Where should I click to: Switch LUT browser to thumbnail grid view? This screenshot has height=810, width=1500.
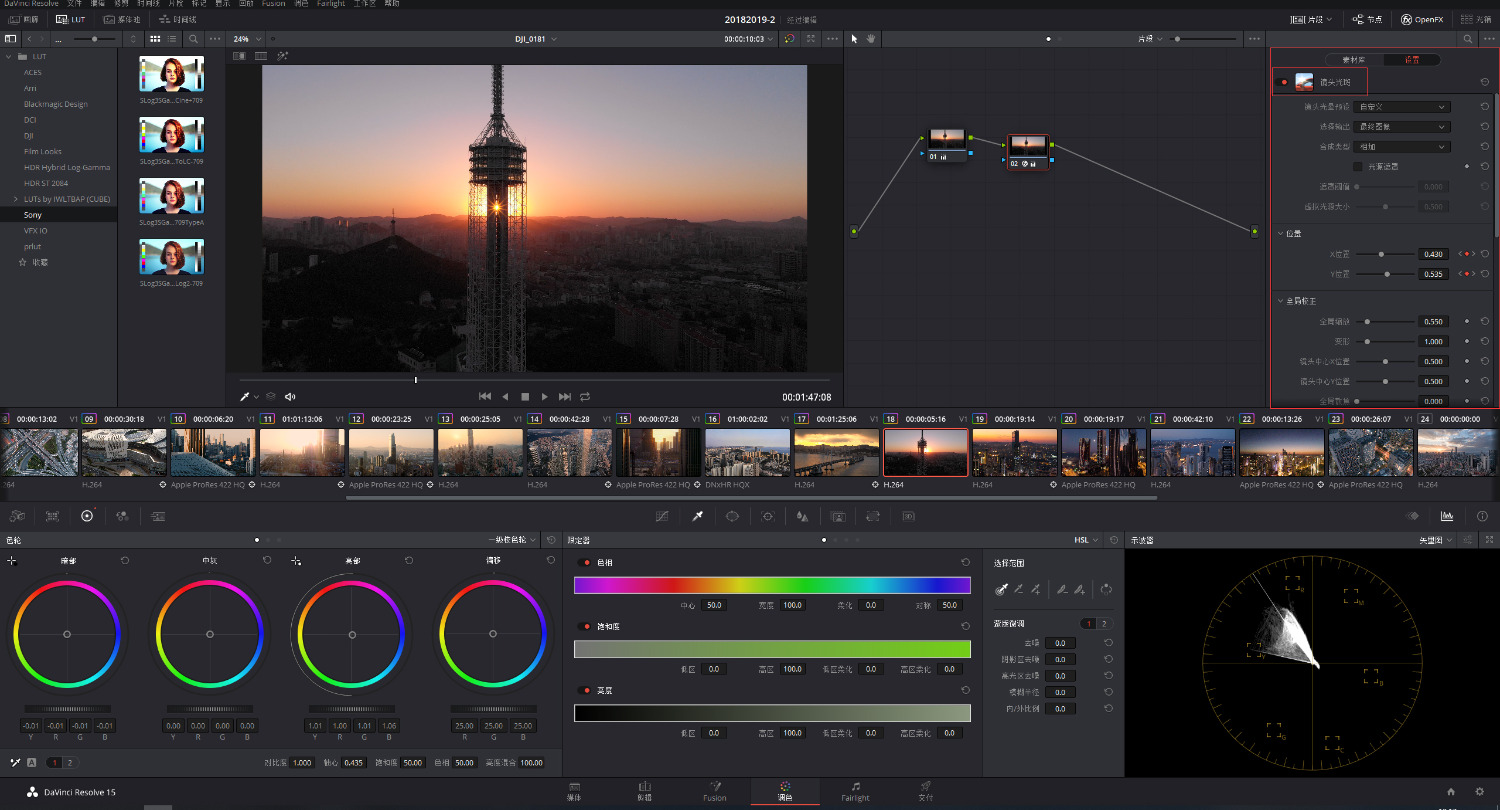click(x=155, y=38)
